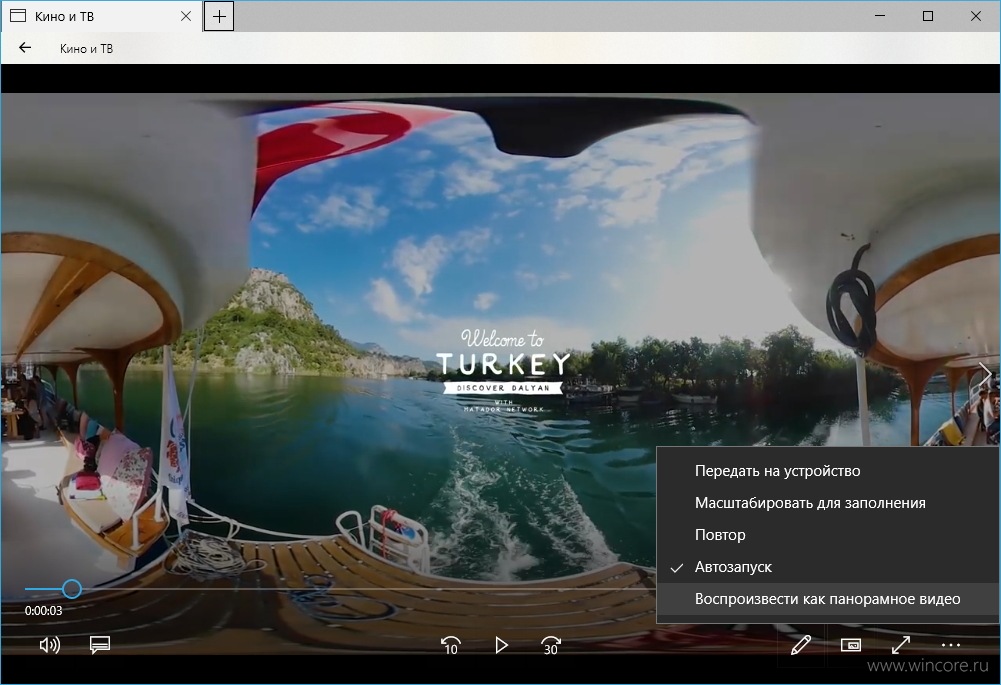This screenshot has height=685, width=1001.
Task: Enter full screen mode
Action: pos(901,645)
